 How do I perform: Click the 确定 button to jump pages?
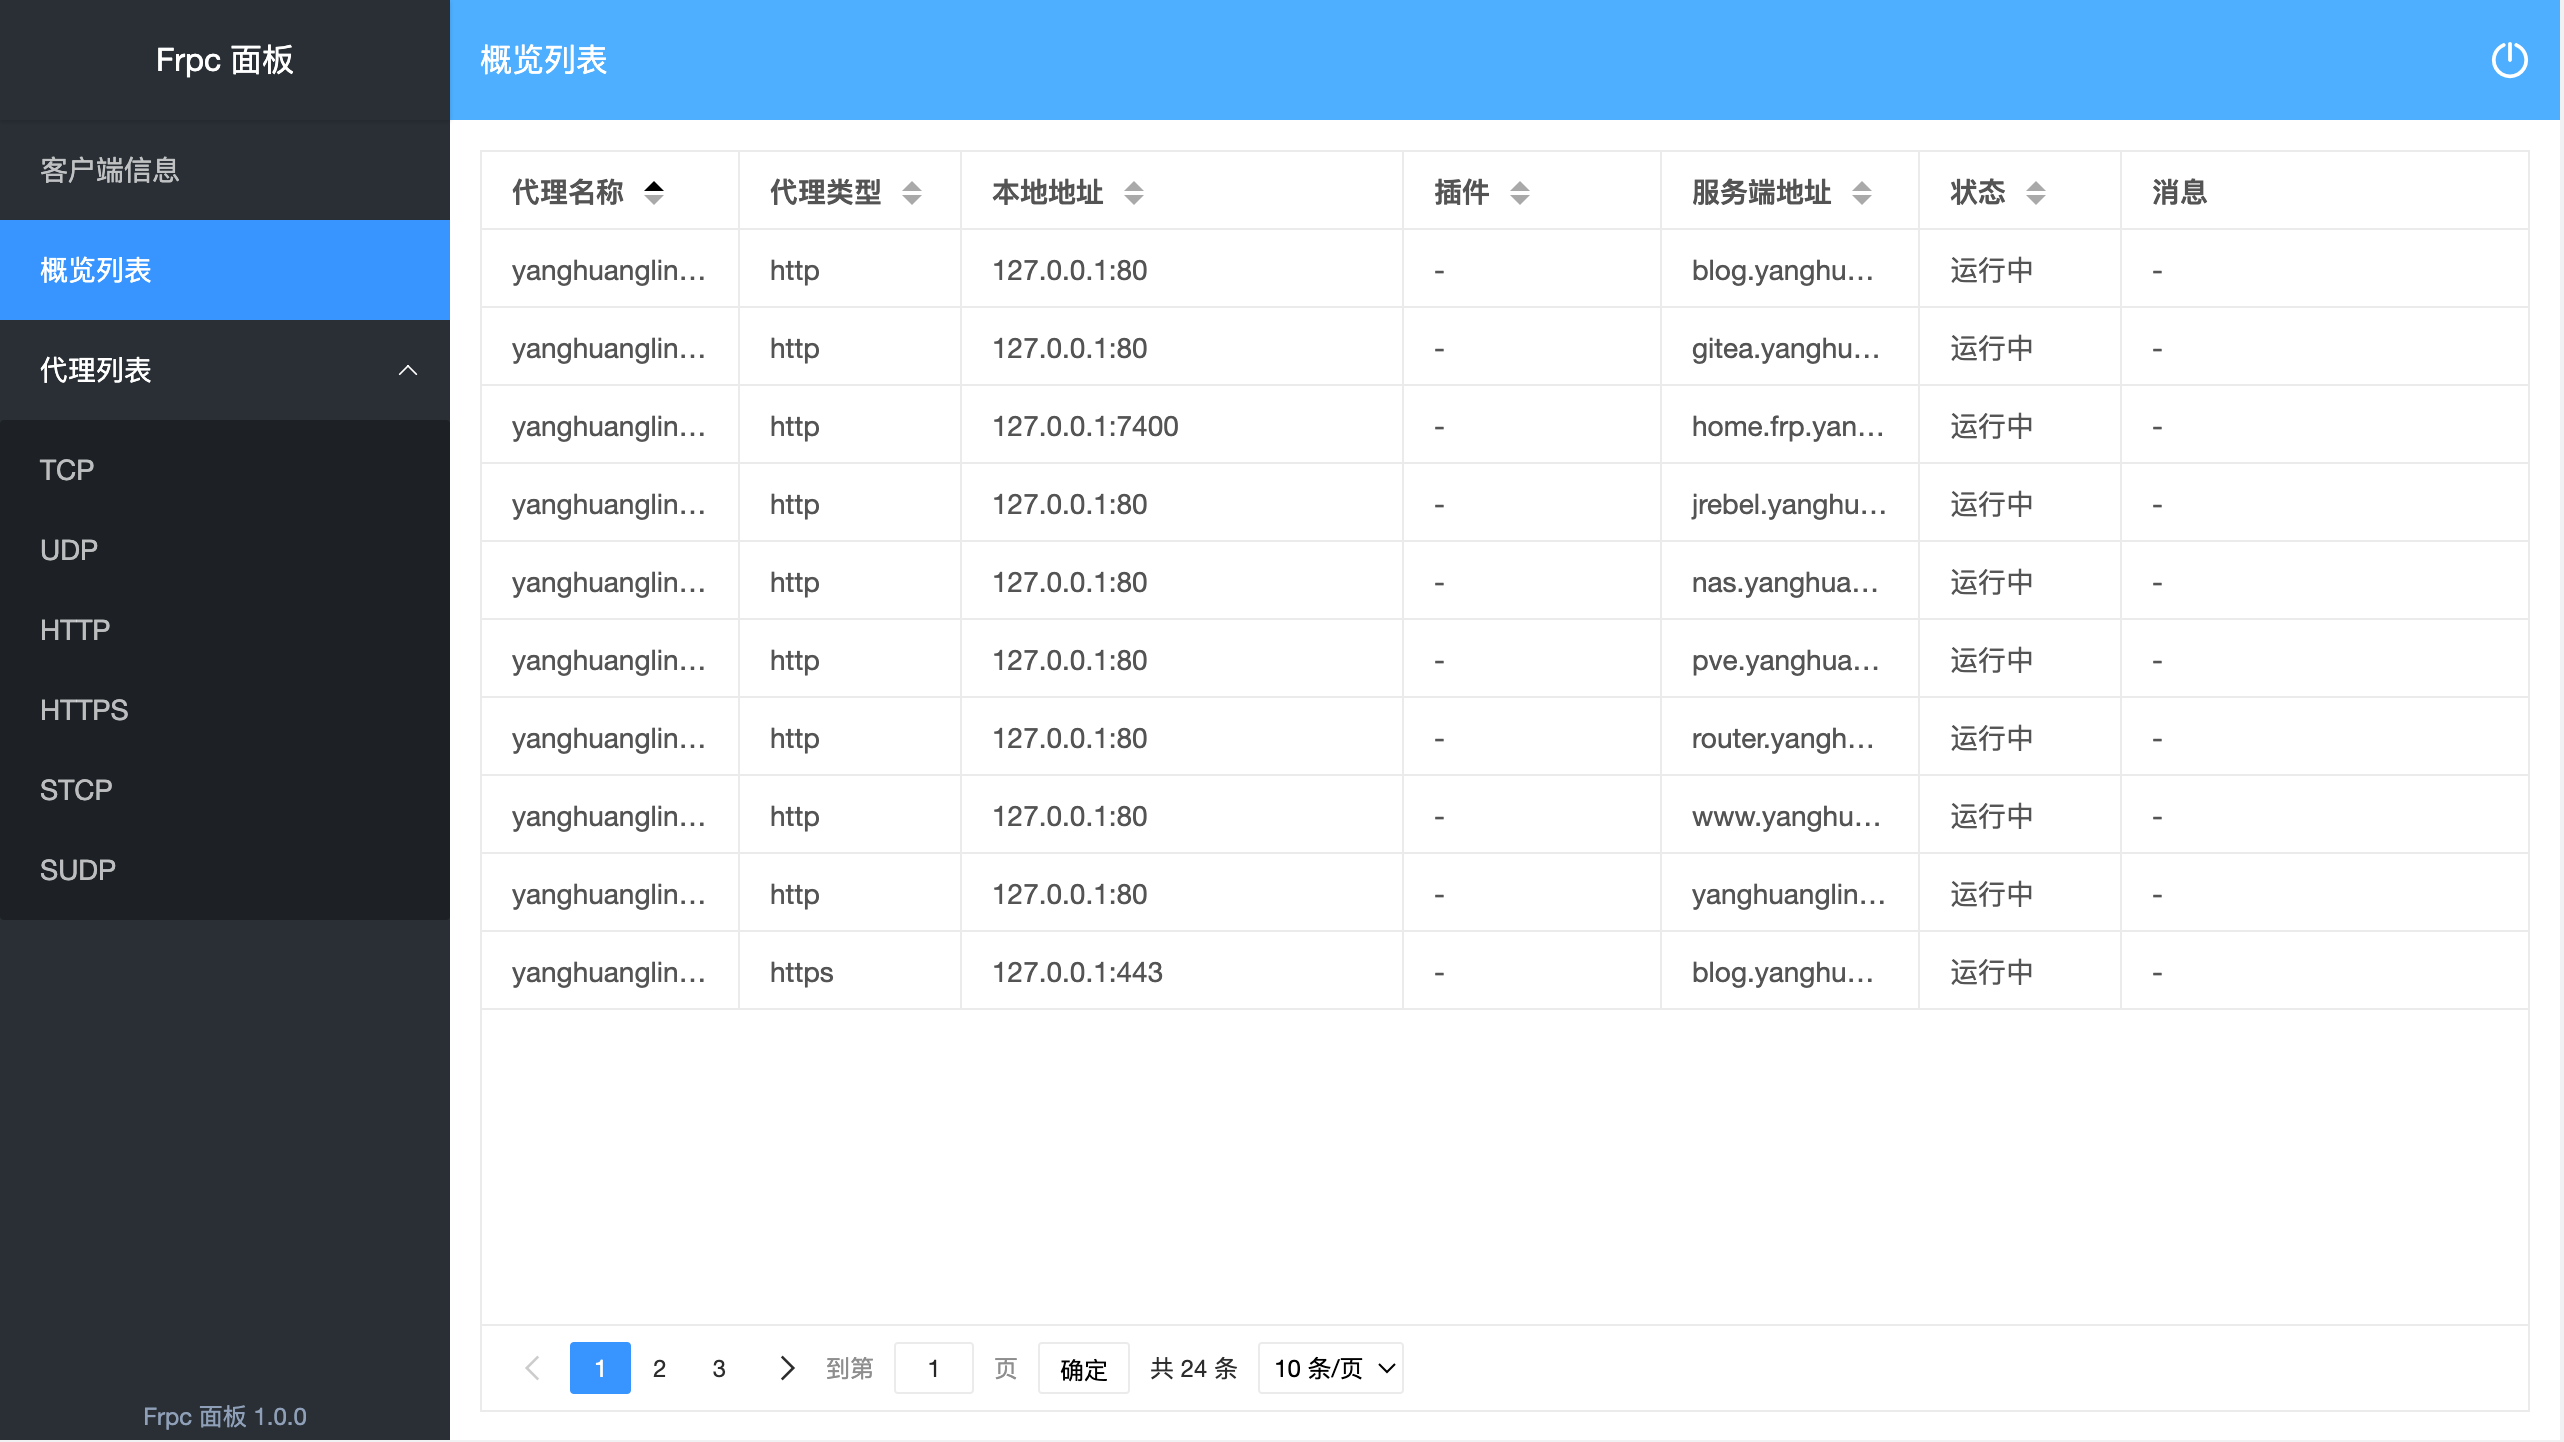tap(1083, 1368)
